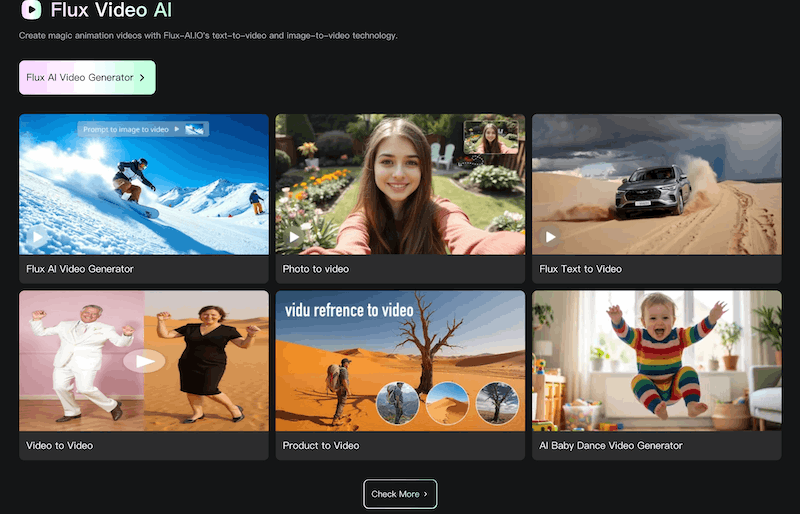Click the hiker circular reference image

397,403
